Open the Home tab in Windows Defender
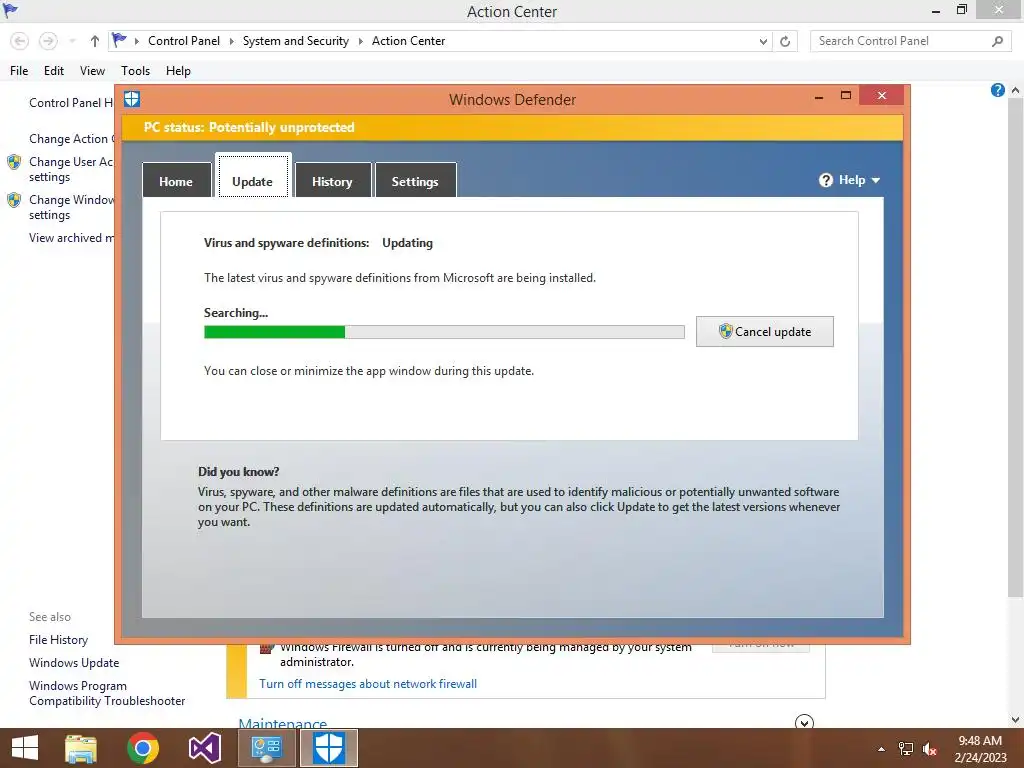The height and width of the screenshot is (768, 1024). 176,181
